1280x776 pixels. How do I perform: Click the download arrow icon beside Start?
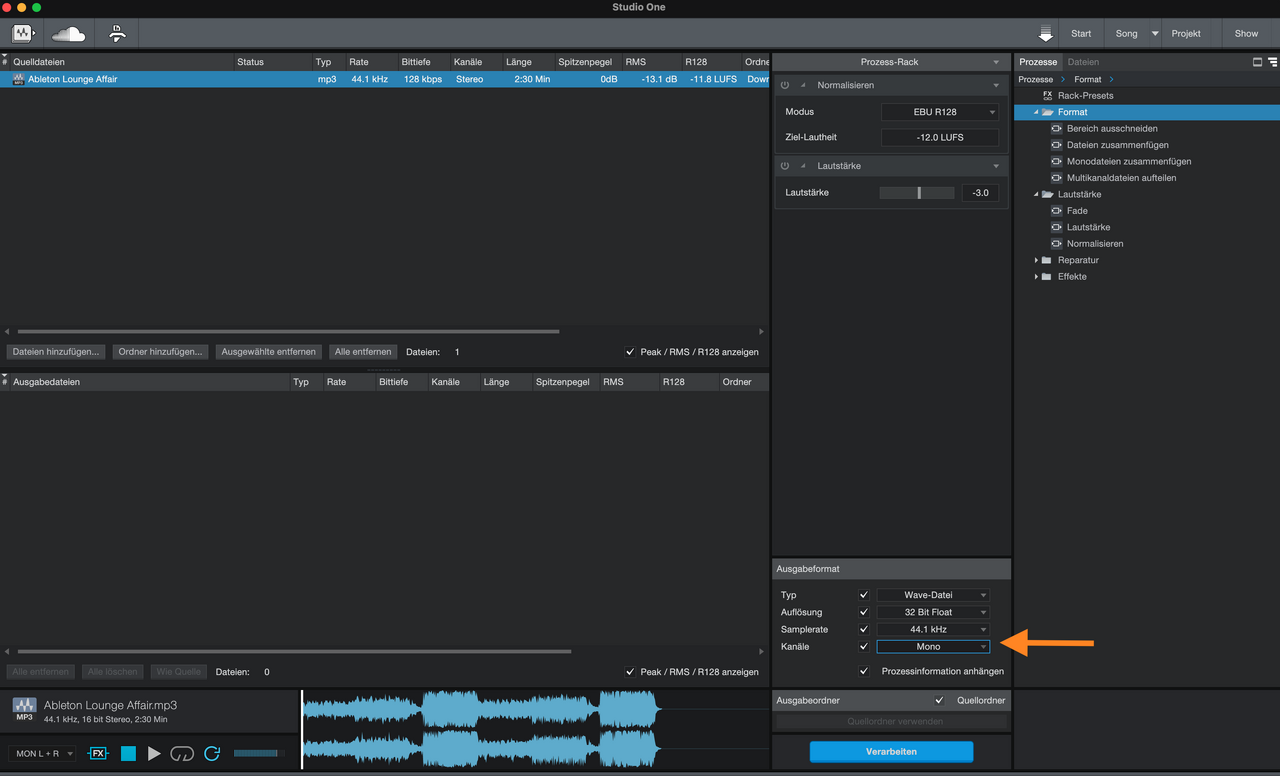1046,34
